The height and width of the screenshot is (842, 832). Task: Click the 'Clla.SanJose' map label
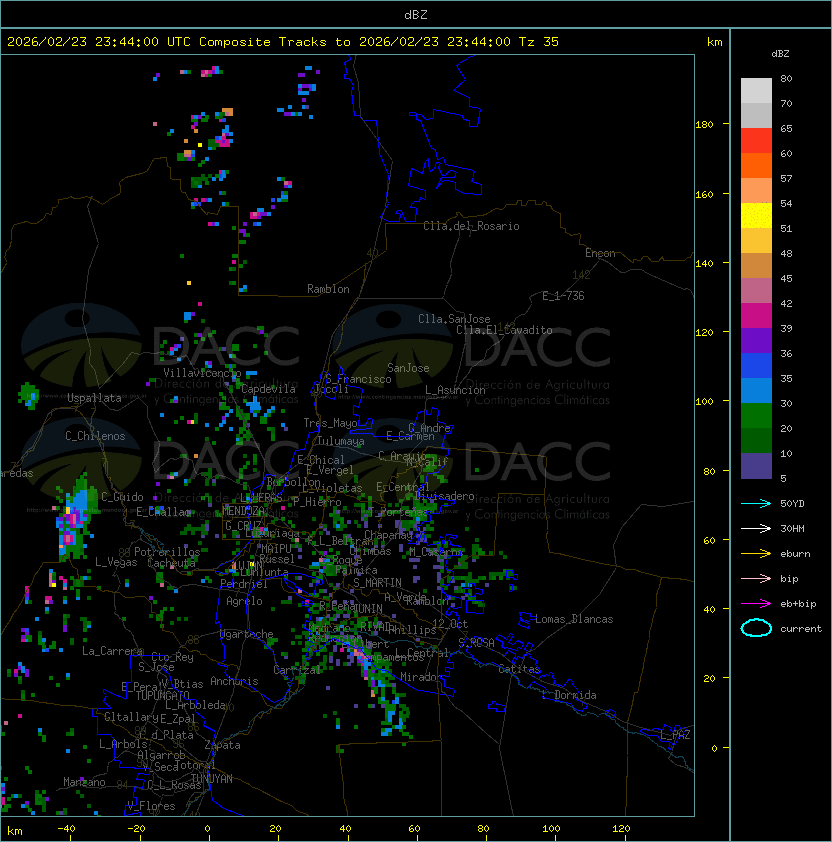coord(454,319)
